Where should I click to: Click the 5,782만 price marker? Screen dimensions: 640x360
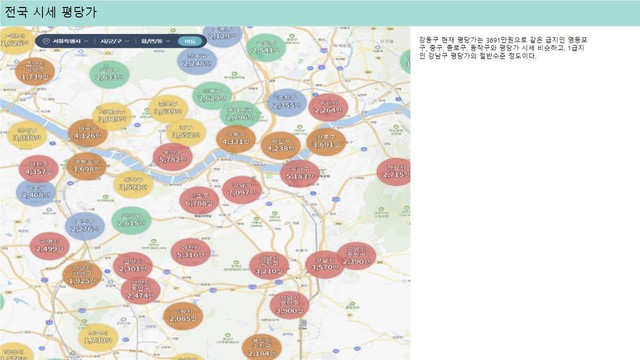pyautogui.click(x=173, y=157)
